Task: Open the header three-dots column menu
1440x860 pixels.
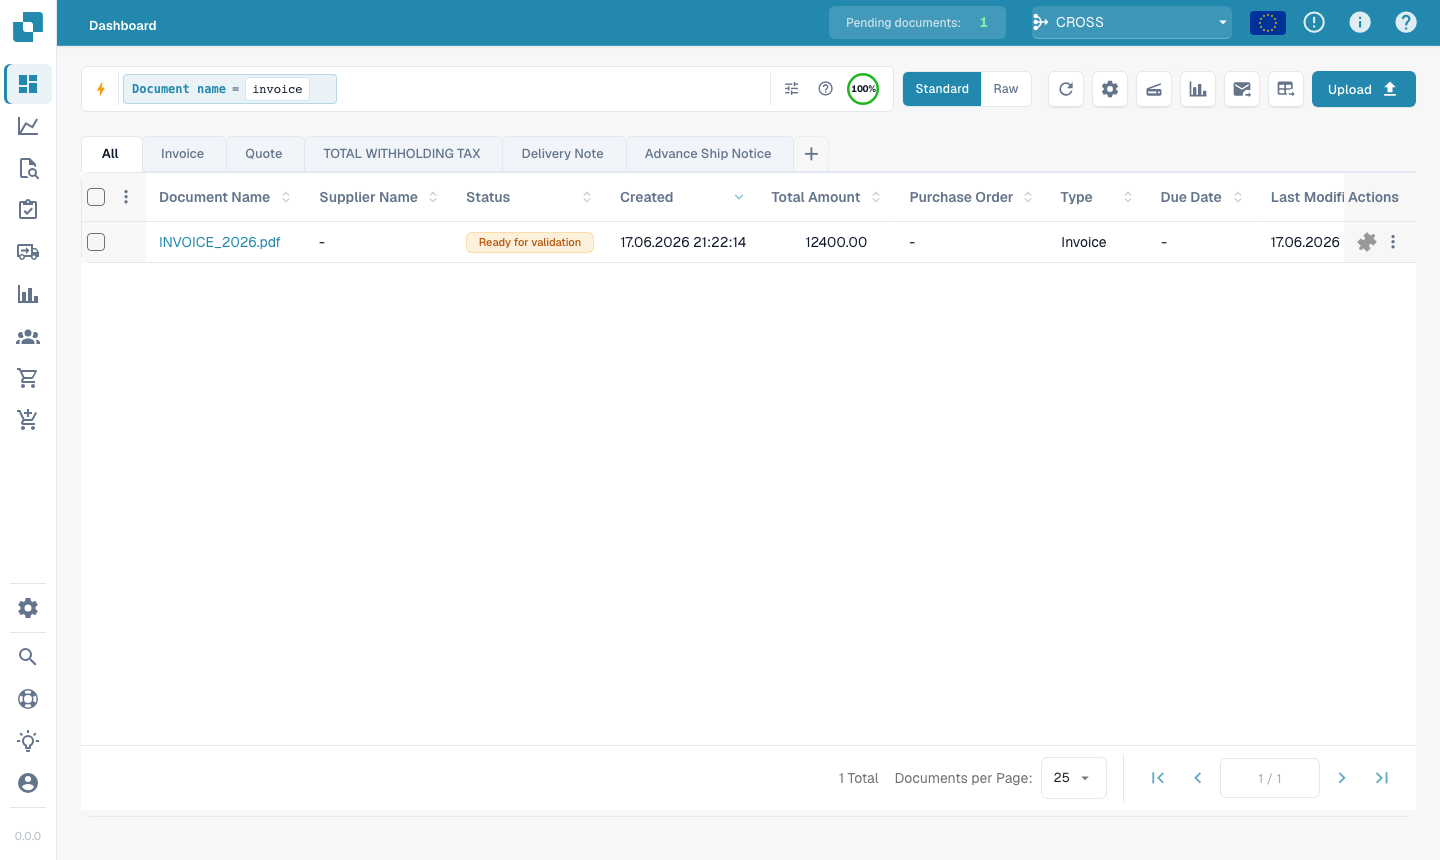Action: point(126,197)
